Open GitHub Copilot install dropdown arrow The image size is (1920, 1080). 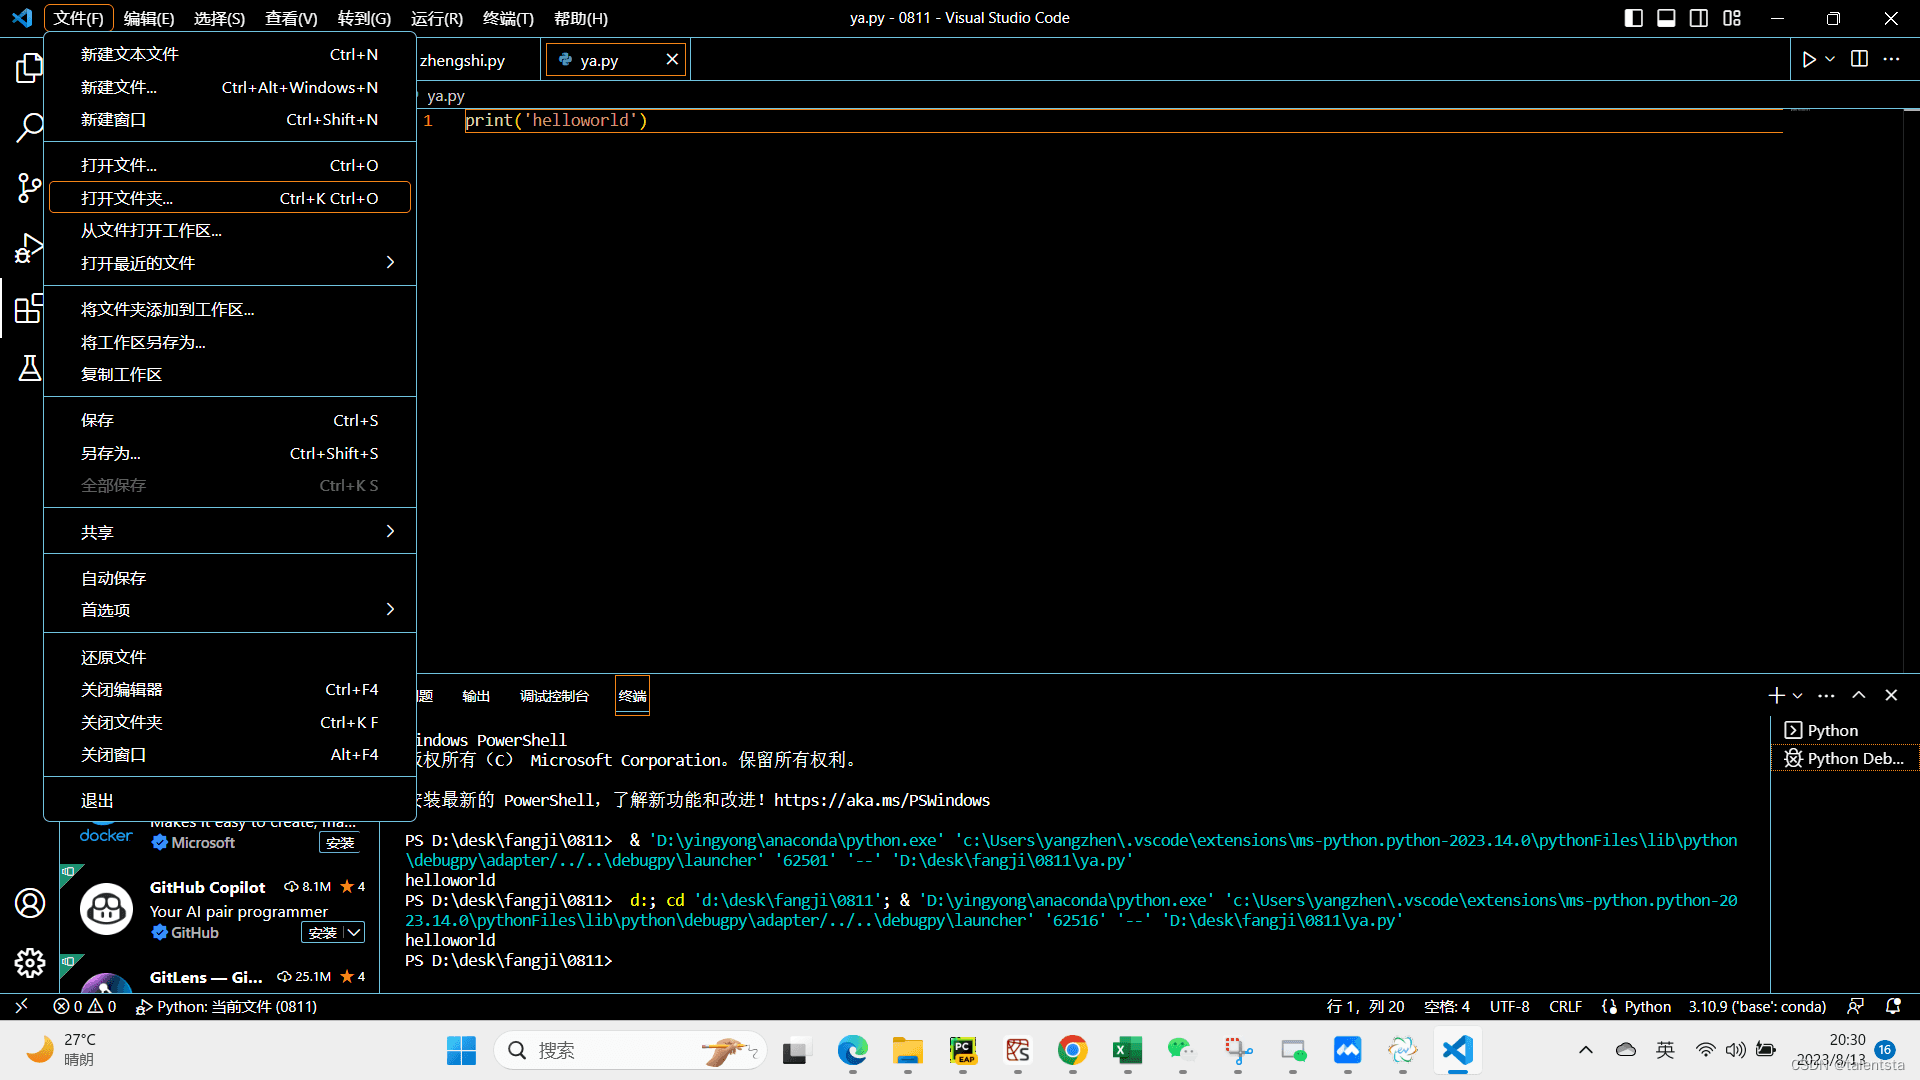pos(354,932)
